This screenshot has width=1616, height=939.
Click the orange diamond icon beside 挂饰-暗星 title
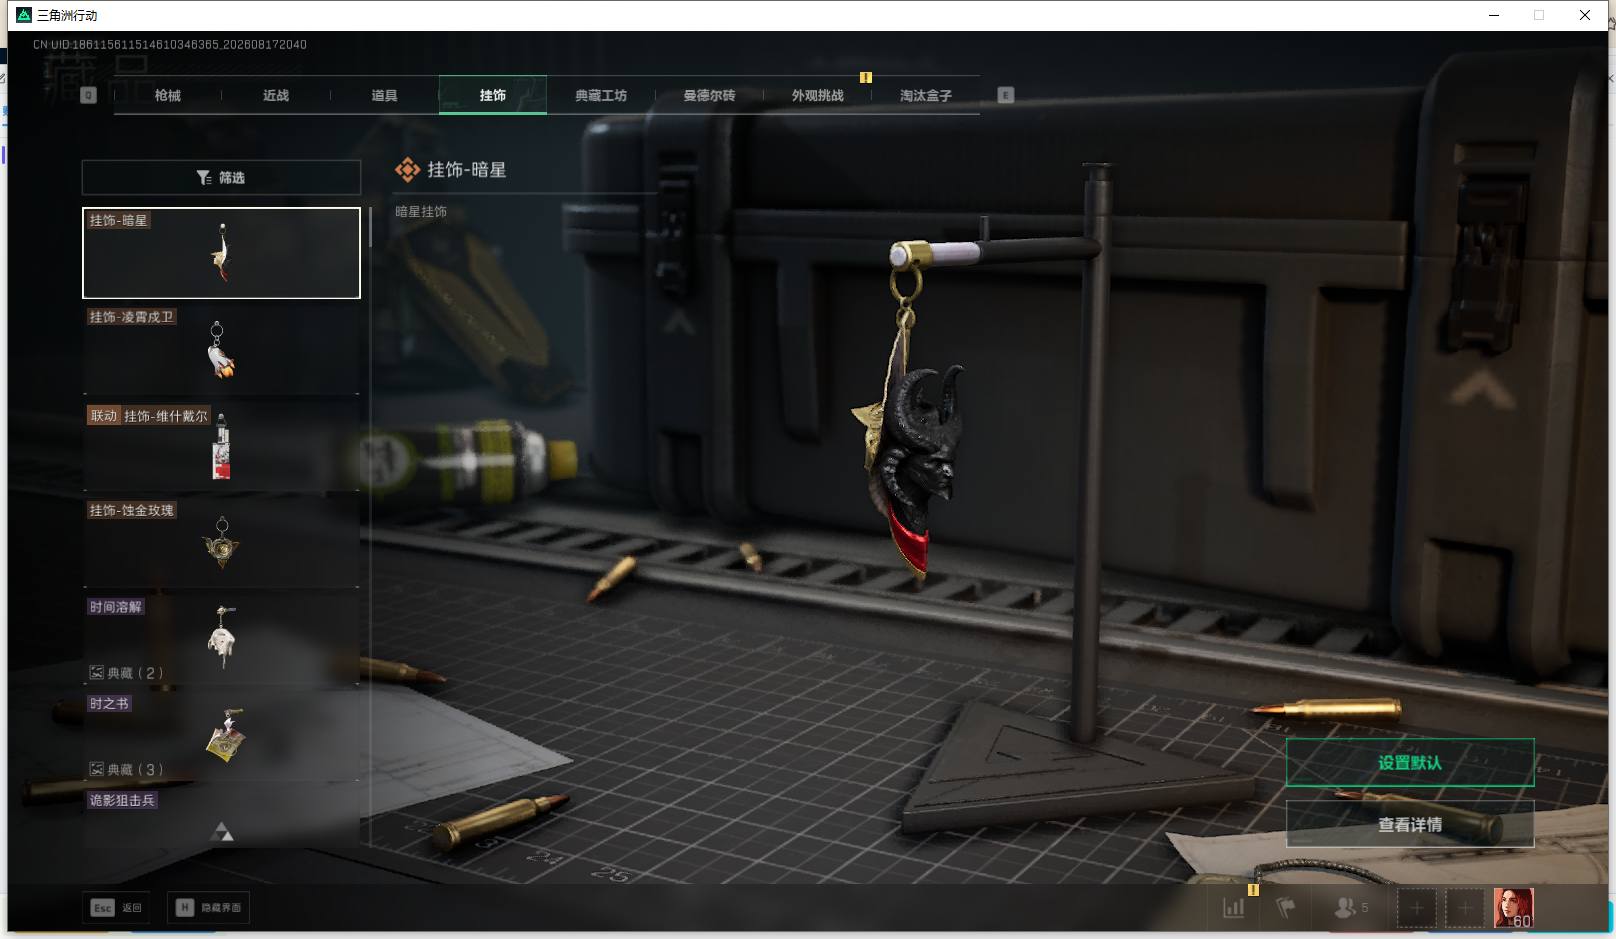click(407, 170)
